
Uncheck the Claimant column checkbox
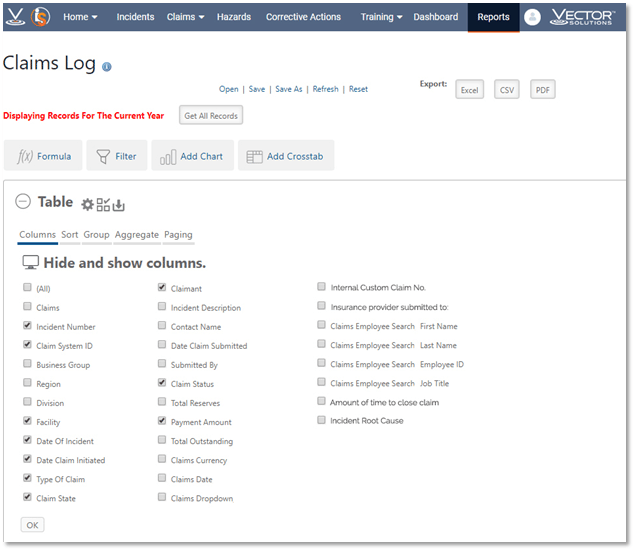tap(162, 288)
